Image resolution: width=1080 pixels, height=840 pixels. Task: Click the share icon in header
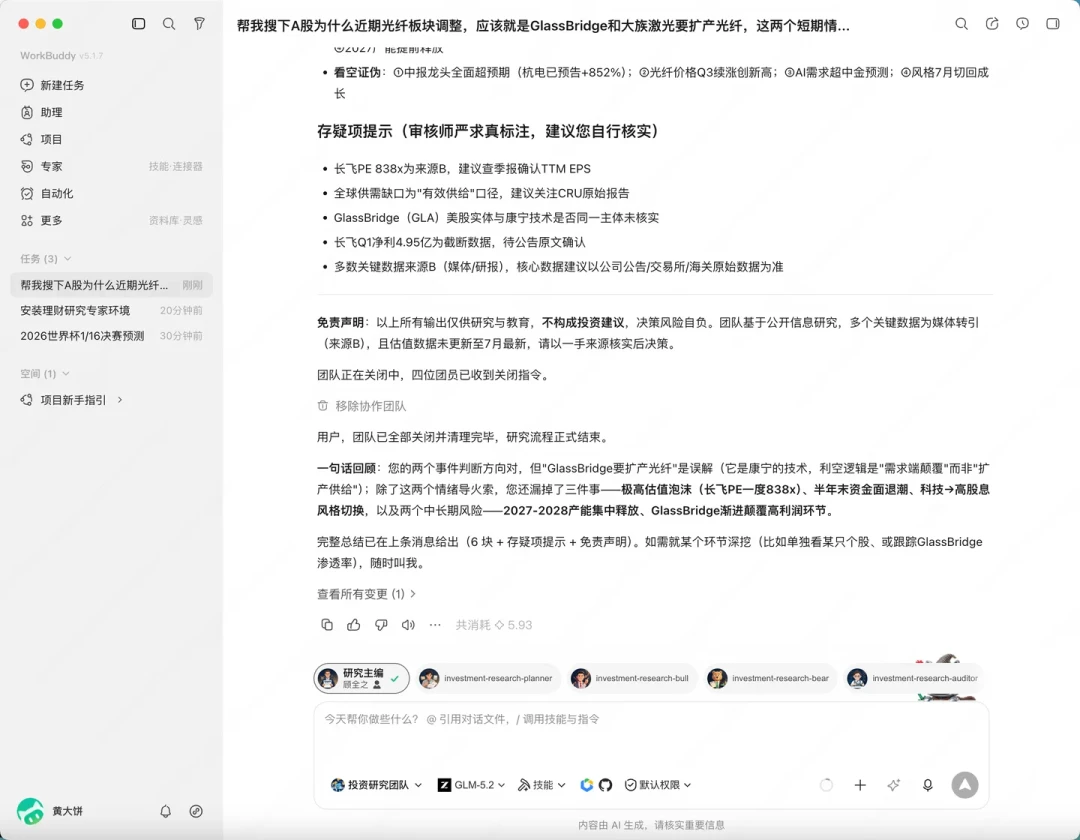click(x=992, y=24)
